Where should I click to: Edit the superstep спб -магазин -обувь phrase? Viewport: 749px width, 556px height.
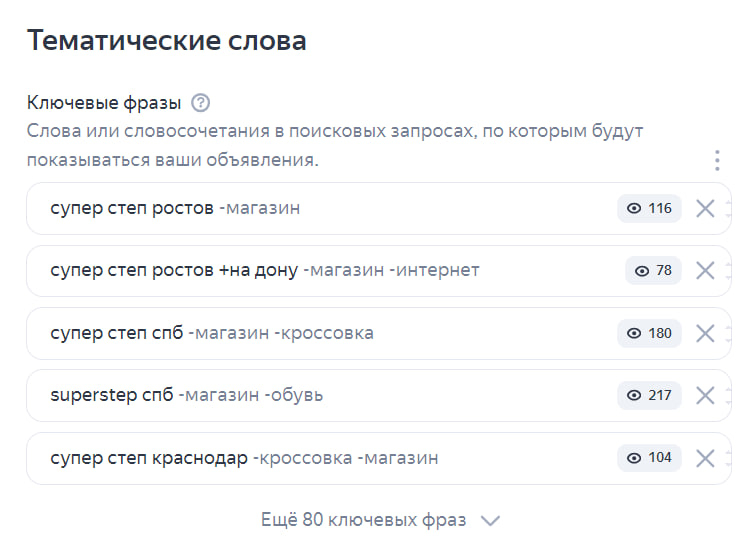186,396
